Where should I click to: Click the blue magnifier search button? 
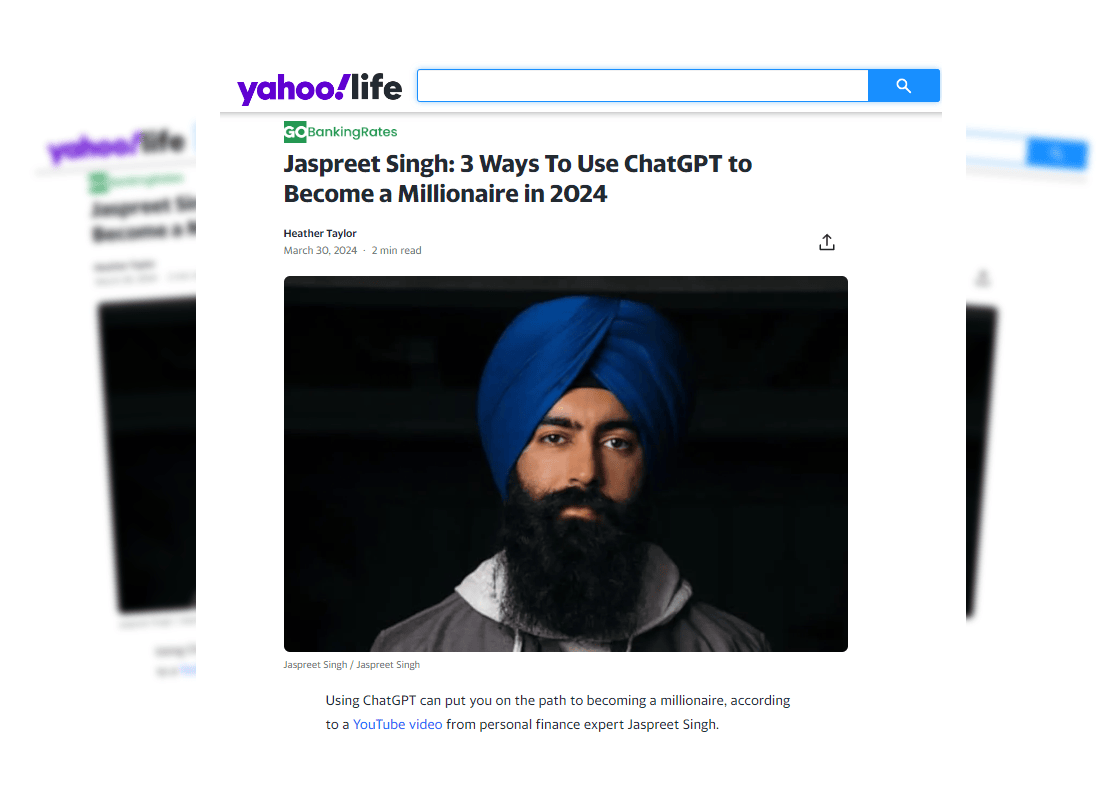point(904,86)
